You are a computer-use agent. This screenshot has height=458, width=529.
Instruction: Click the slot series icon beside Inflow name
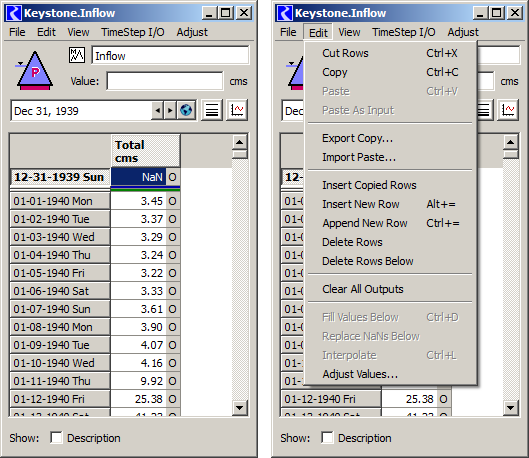[77, 55]
